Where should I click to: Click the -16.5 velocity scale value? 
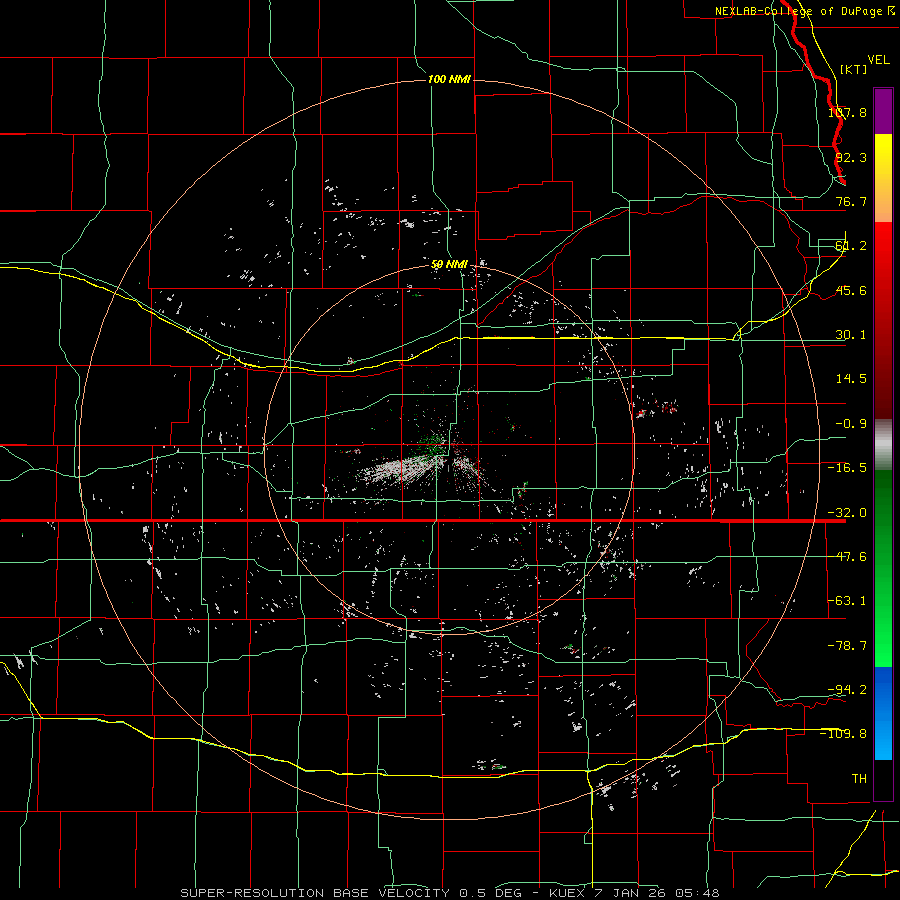847,468
